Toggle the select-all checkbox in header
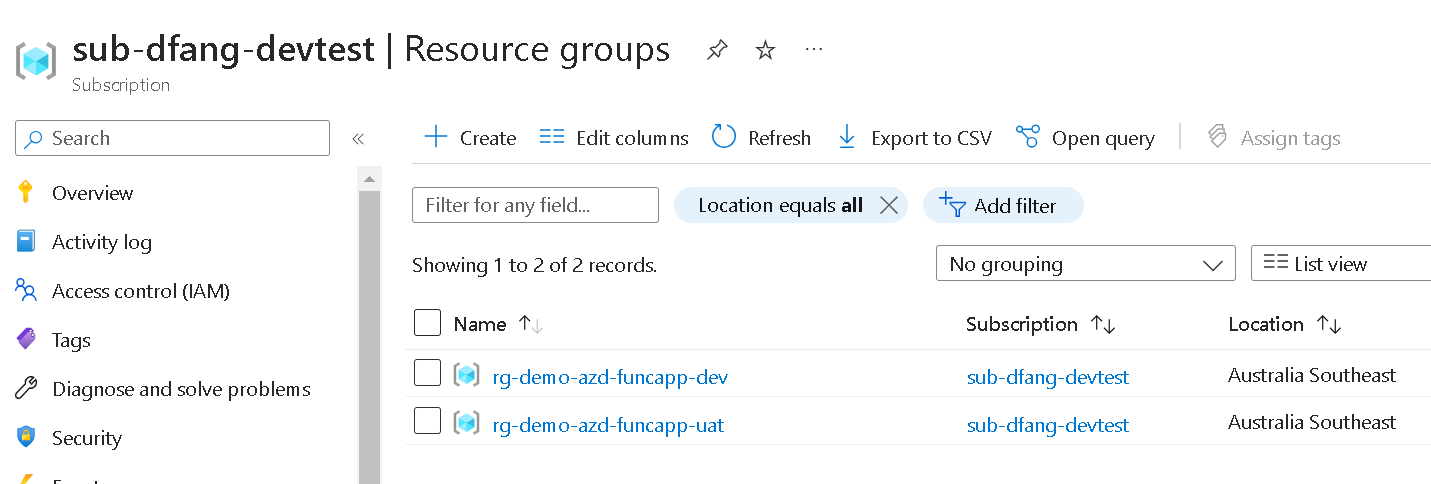This screenshot has width=1431, height=484. click(x=427, y=322)
